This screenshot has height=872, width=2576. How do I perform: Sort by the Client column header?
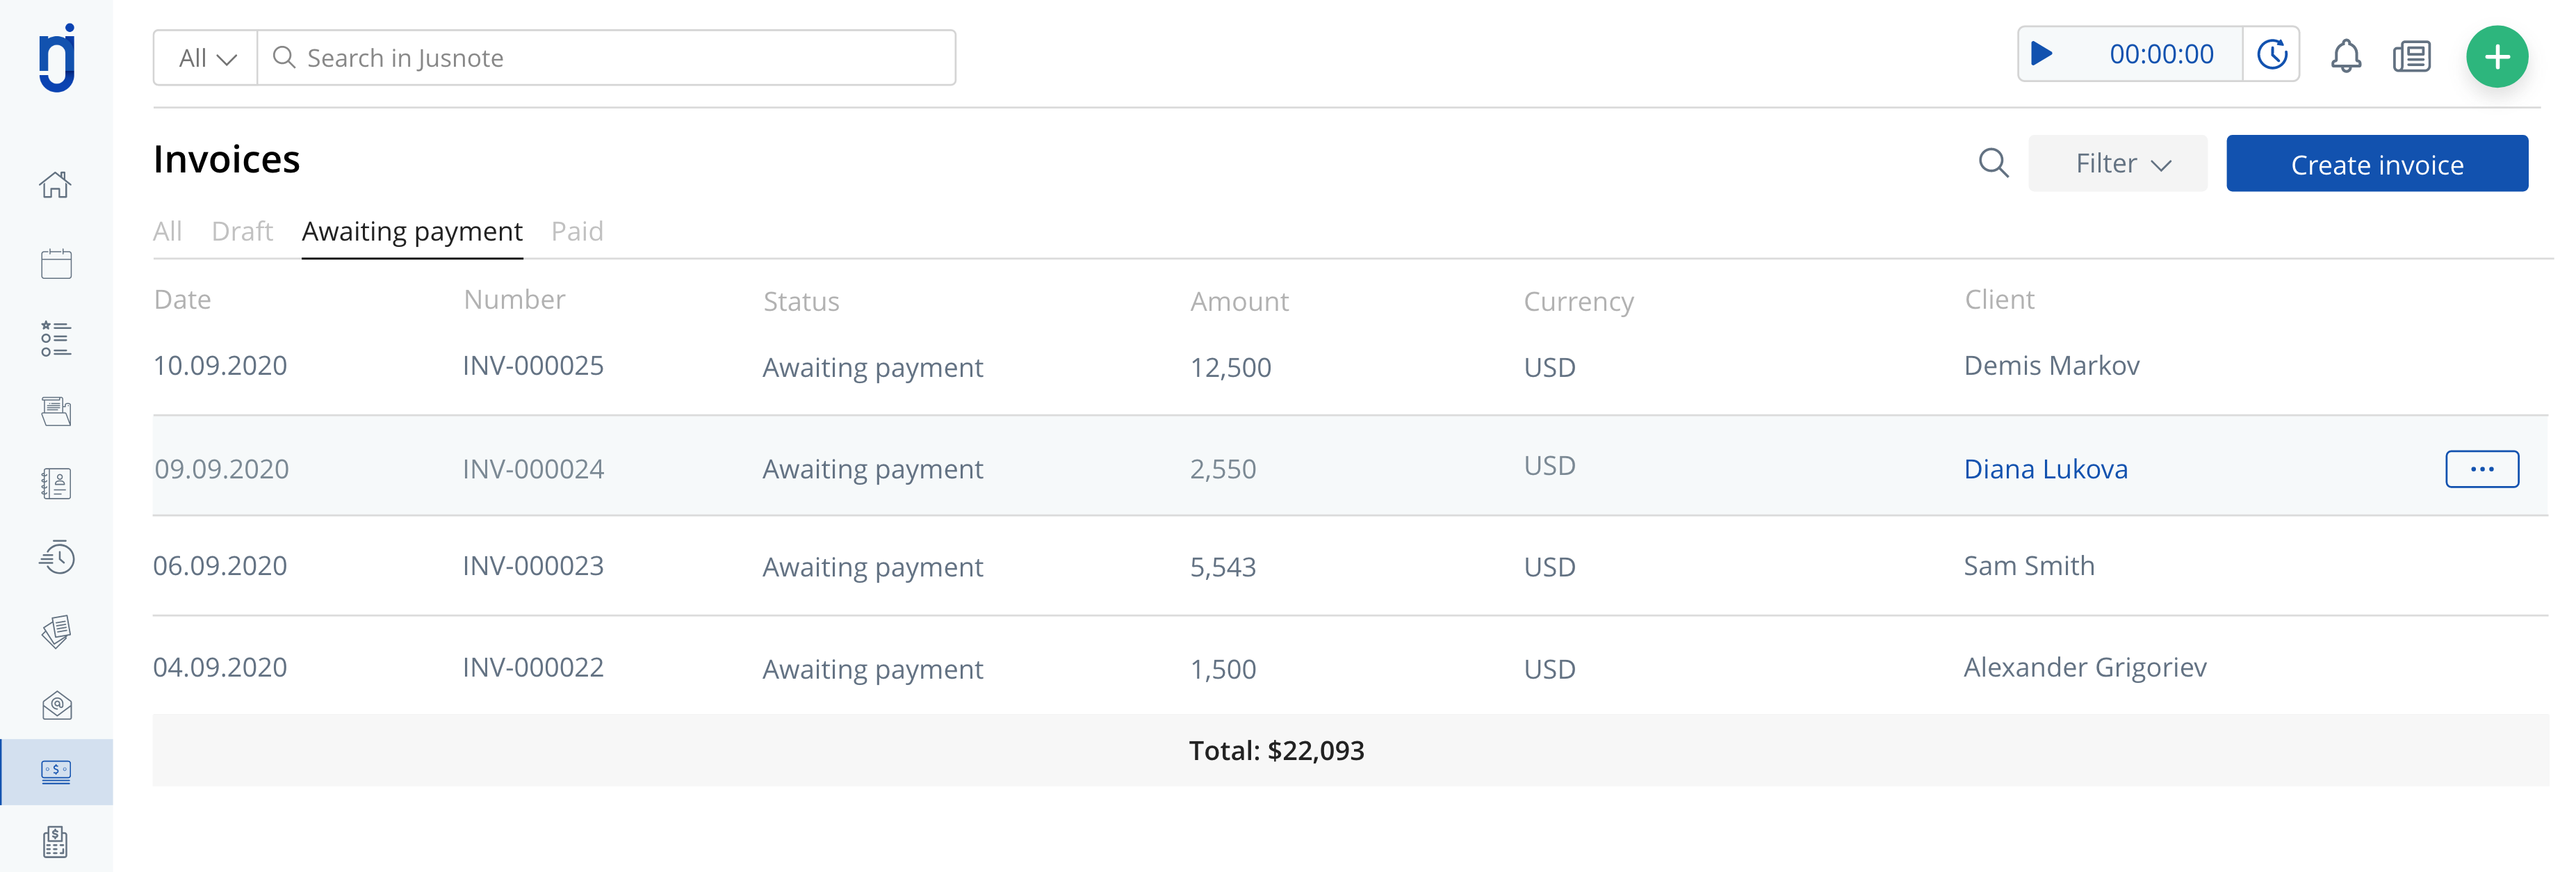[1999, 299]
